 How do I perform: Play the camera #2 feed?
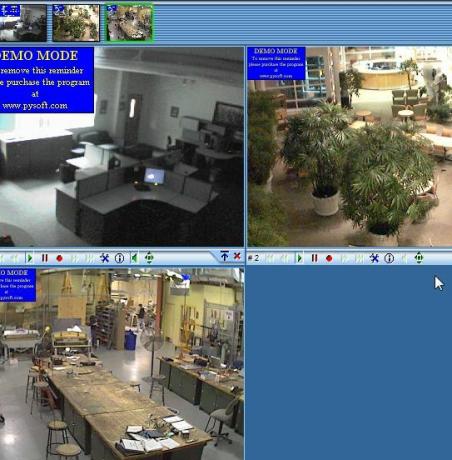(300, 258)
